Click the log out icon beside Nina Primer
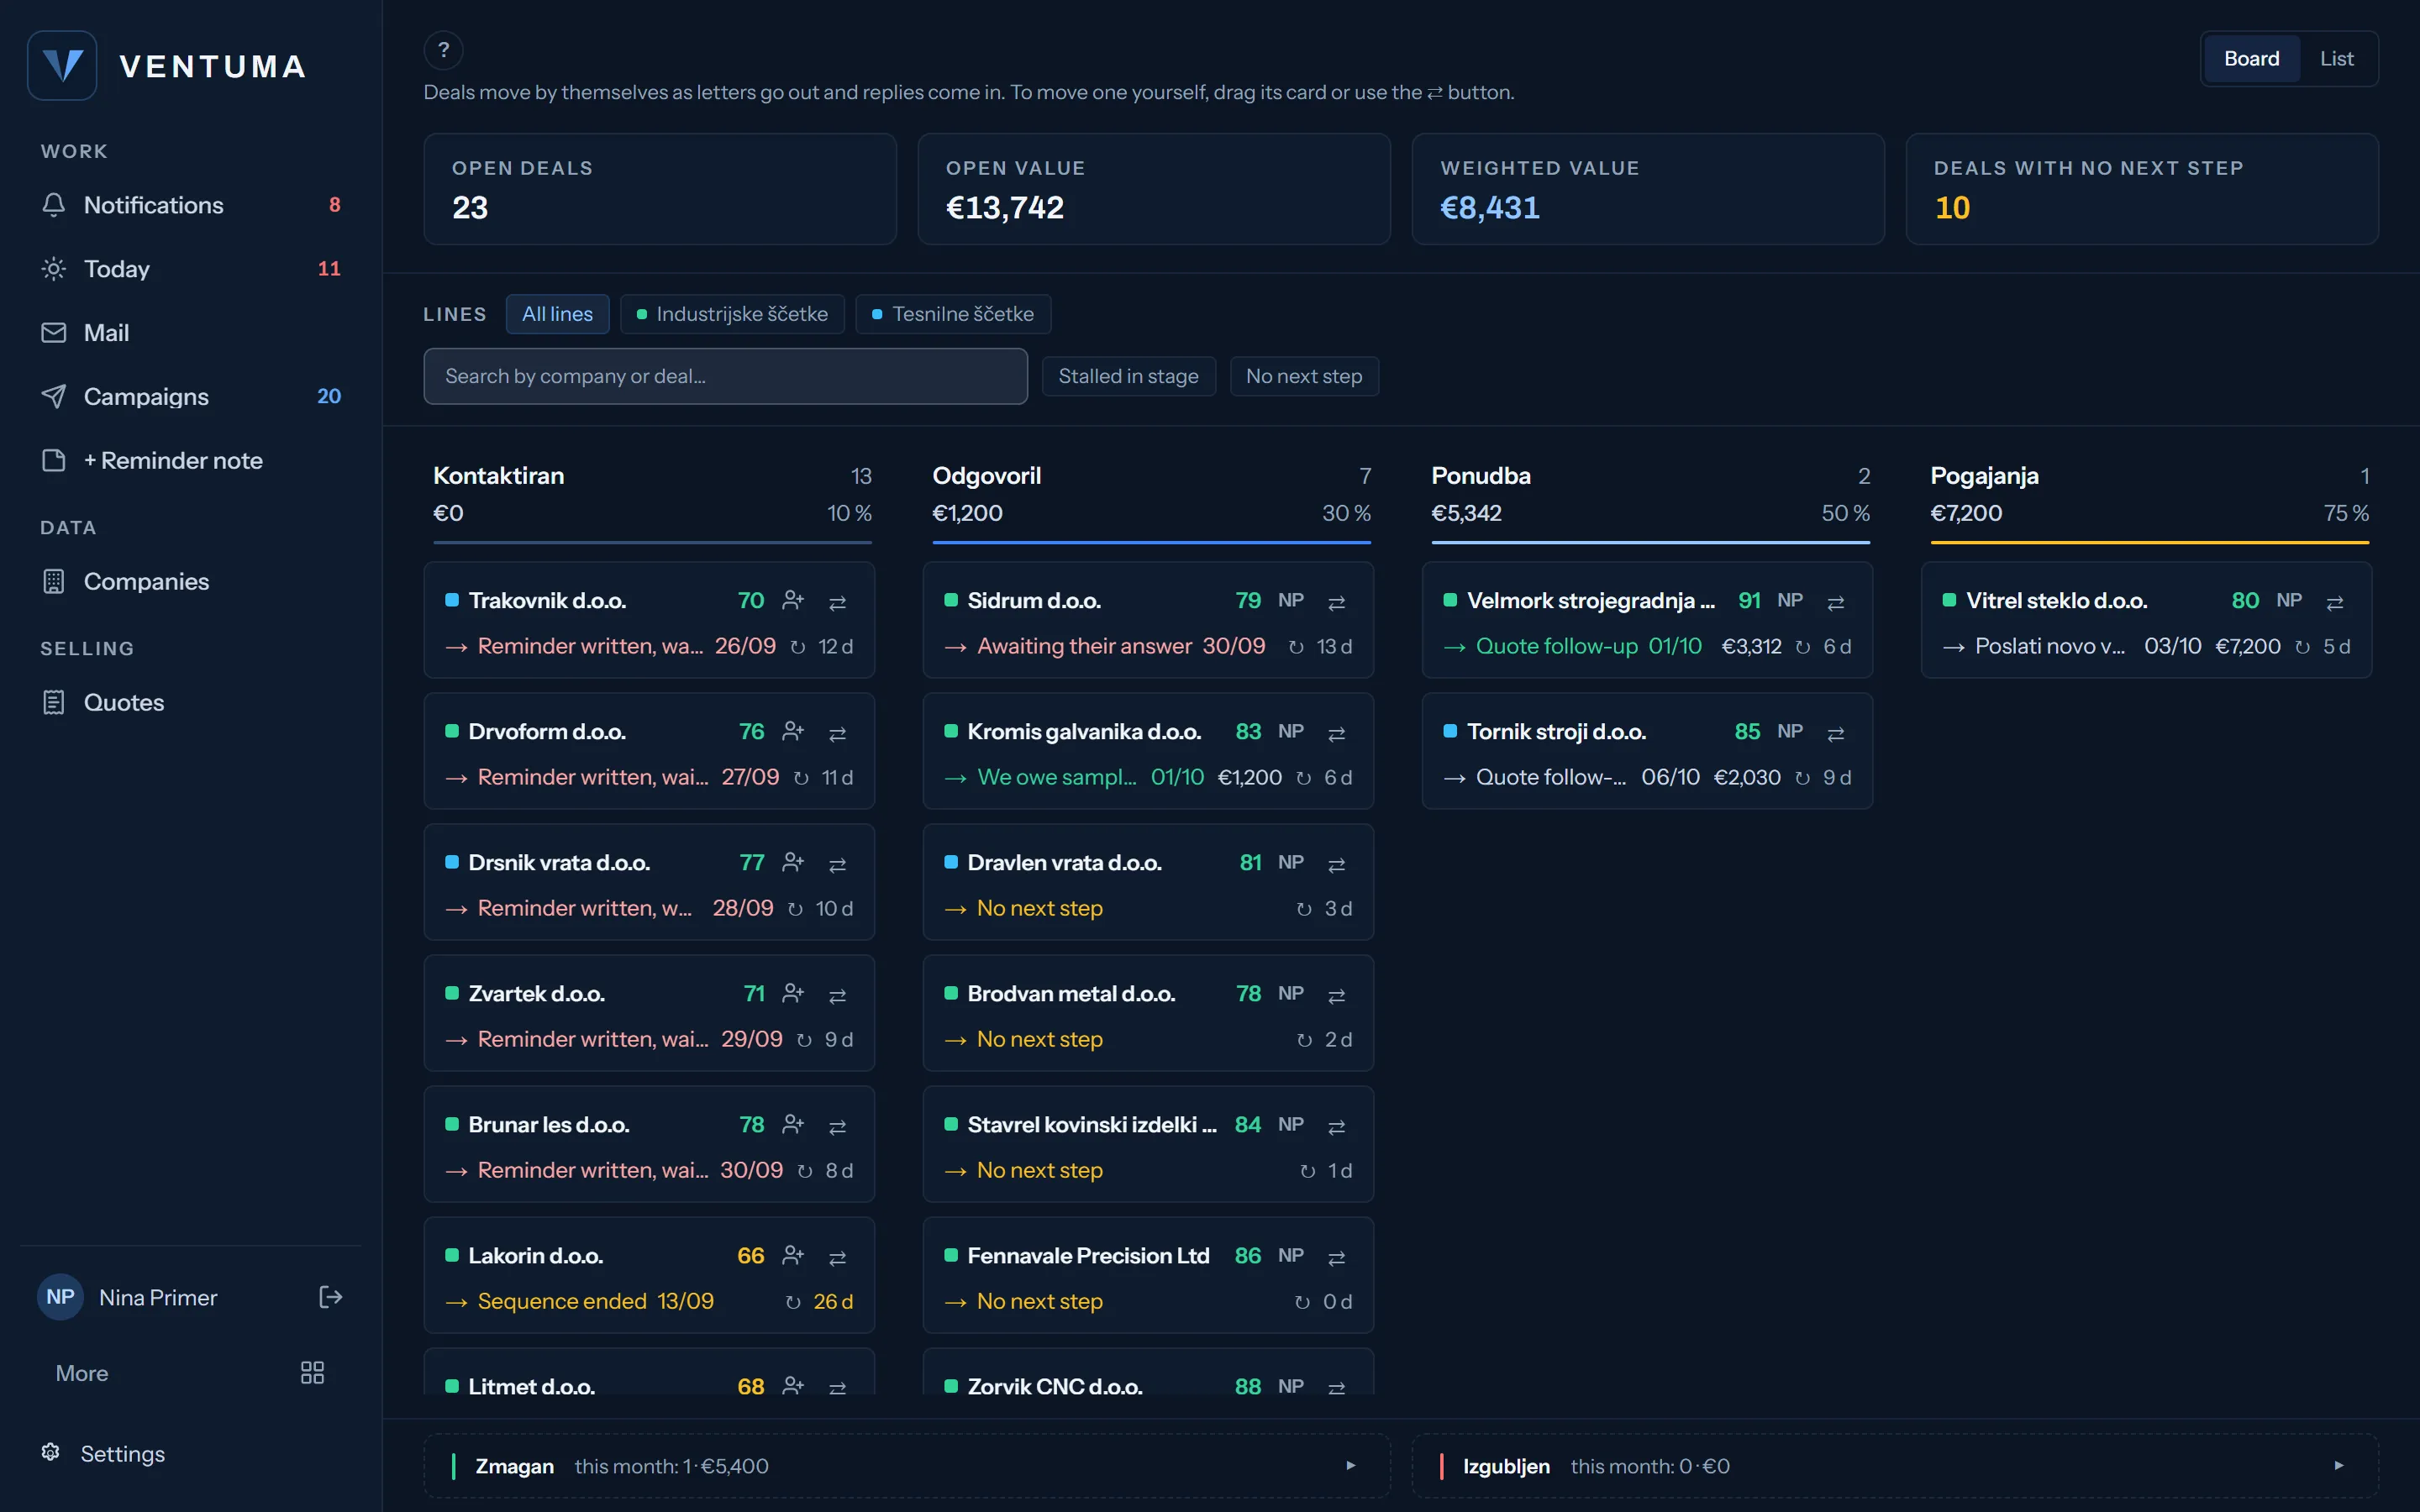2420x1512 pixels. click(x=331, y=1297)
